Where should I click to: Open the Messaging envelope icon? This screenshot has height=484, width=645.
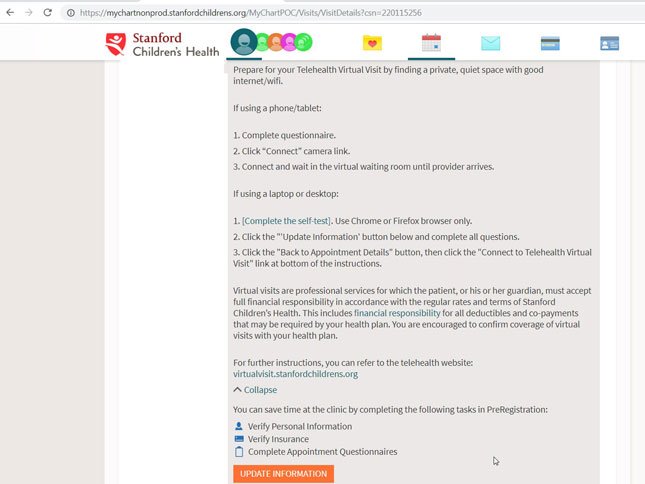tap(490, 43)
